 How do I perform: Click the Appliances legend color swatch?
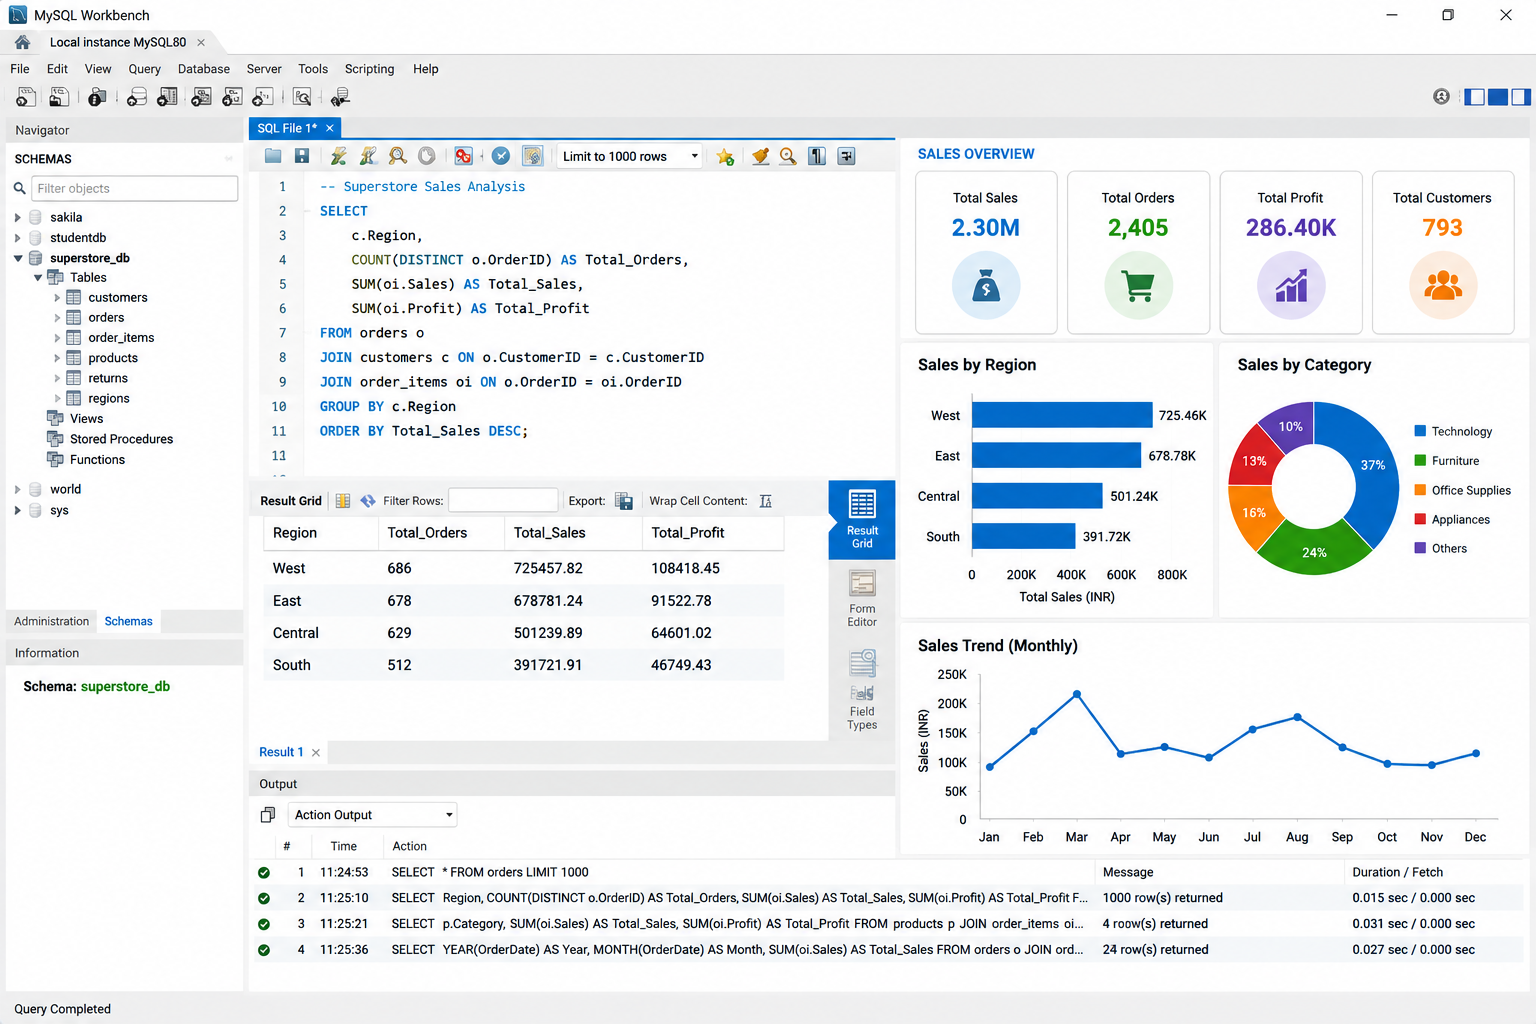[1420, 519]
